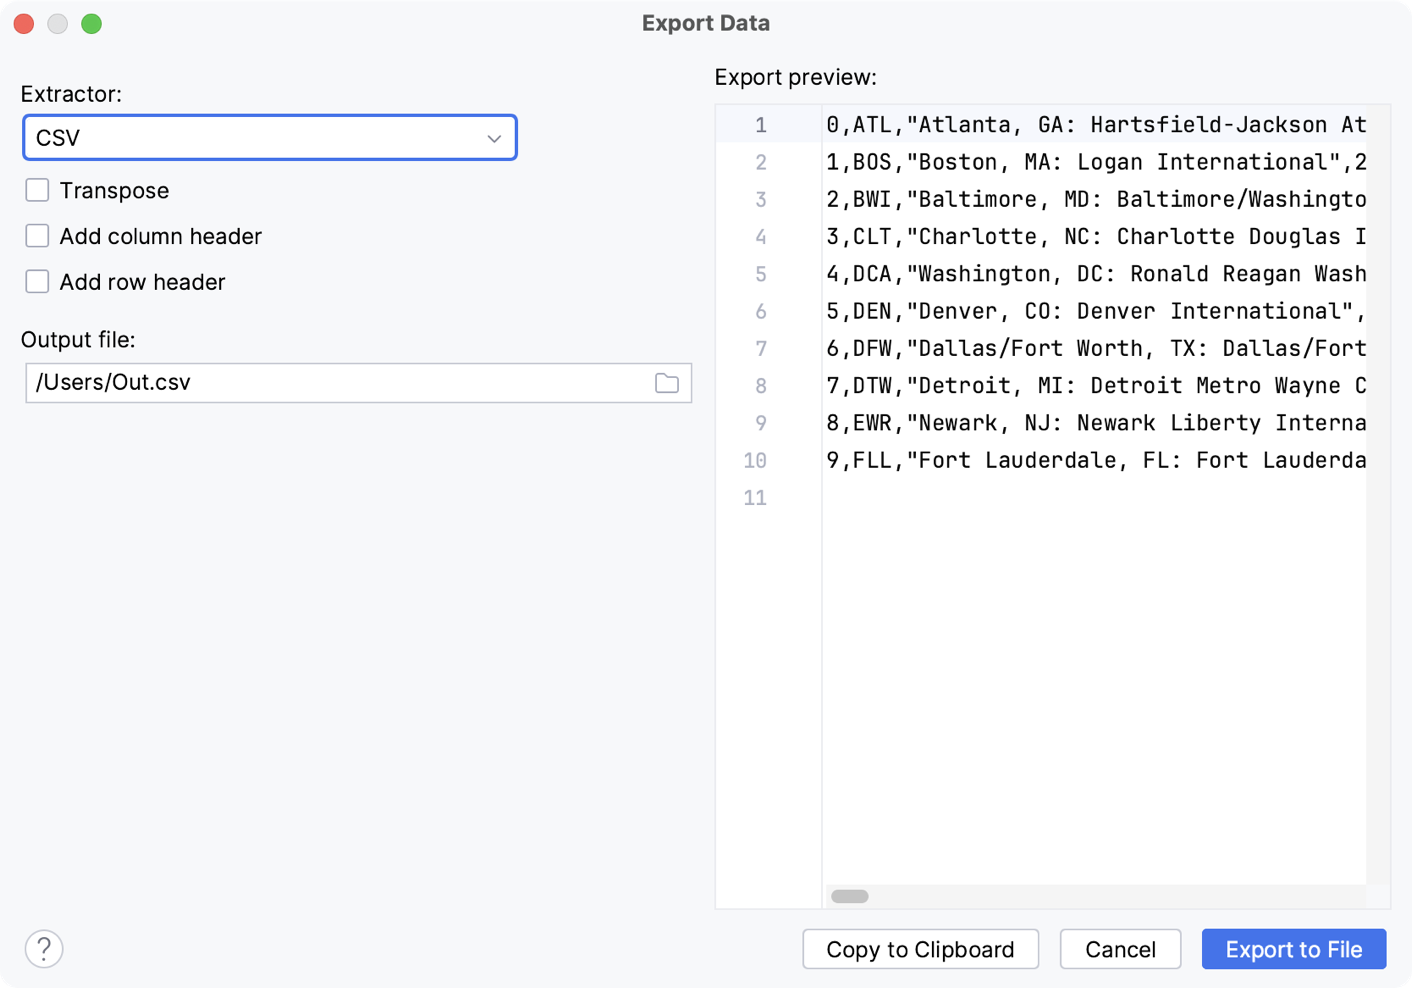Browse for output file using folder icon
The width and height of the screenshot is (1412, 988).
[x=667, y=382]
